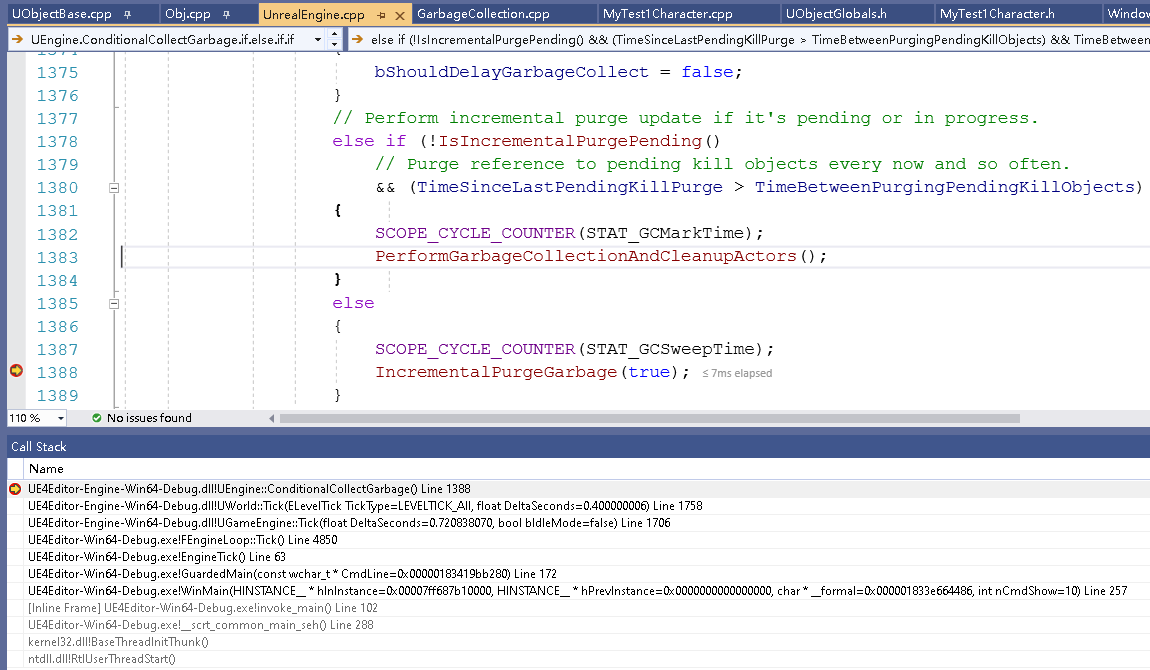Switch to the UObjectGlobals.h tab
The width and height of the screenshot is (1150, 670).
coord(836,14)
